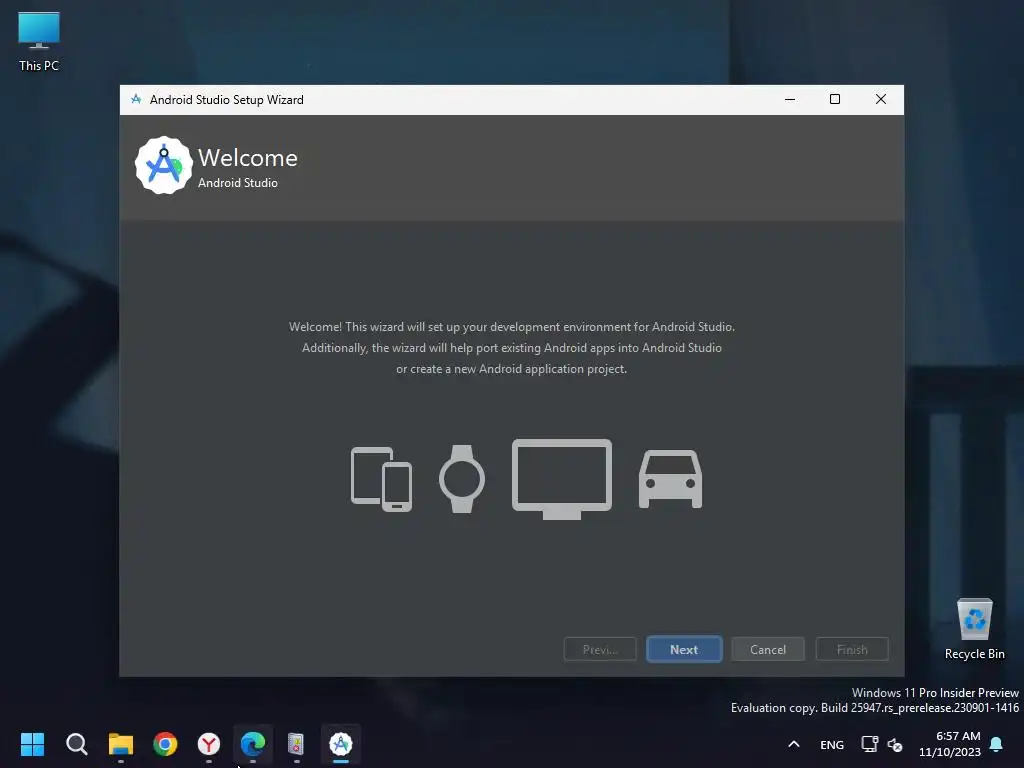Open the Windows Start menu
The width and height of the screenshot is (1024, 768).
[x=32, y=744]
